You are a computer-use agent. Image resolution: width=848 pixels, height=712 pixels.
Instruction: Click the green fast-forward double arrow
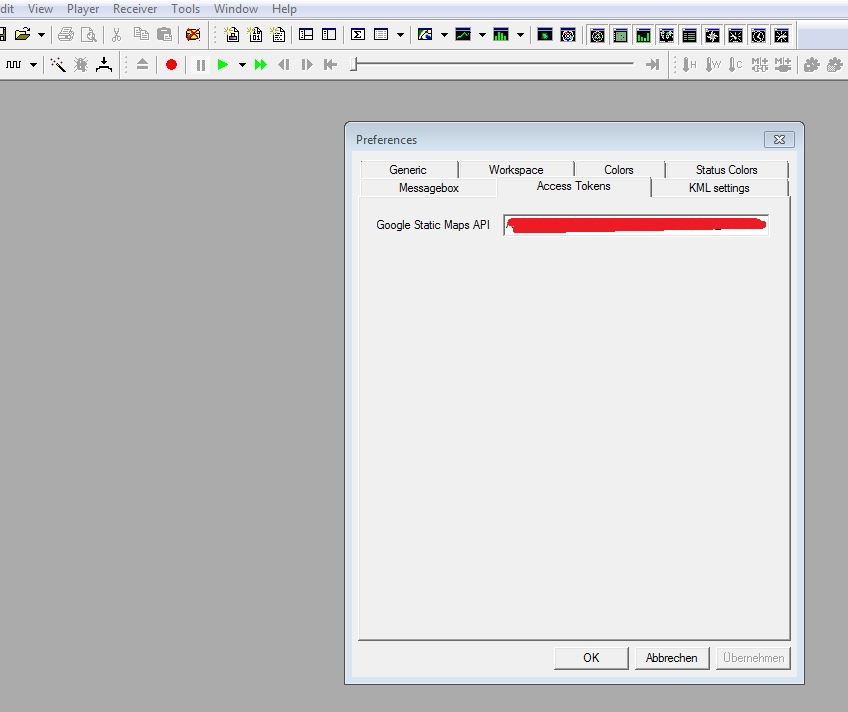point(261,65)
